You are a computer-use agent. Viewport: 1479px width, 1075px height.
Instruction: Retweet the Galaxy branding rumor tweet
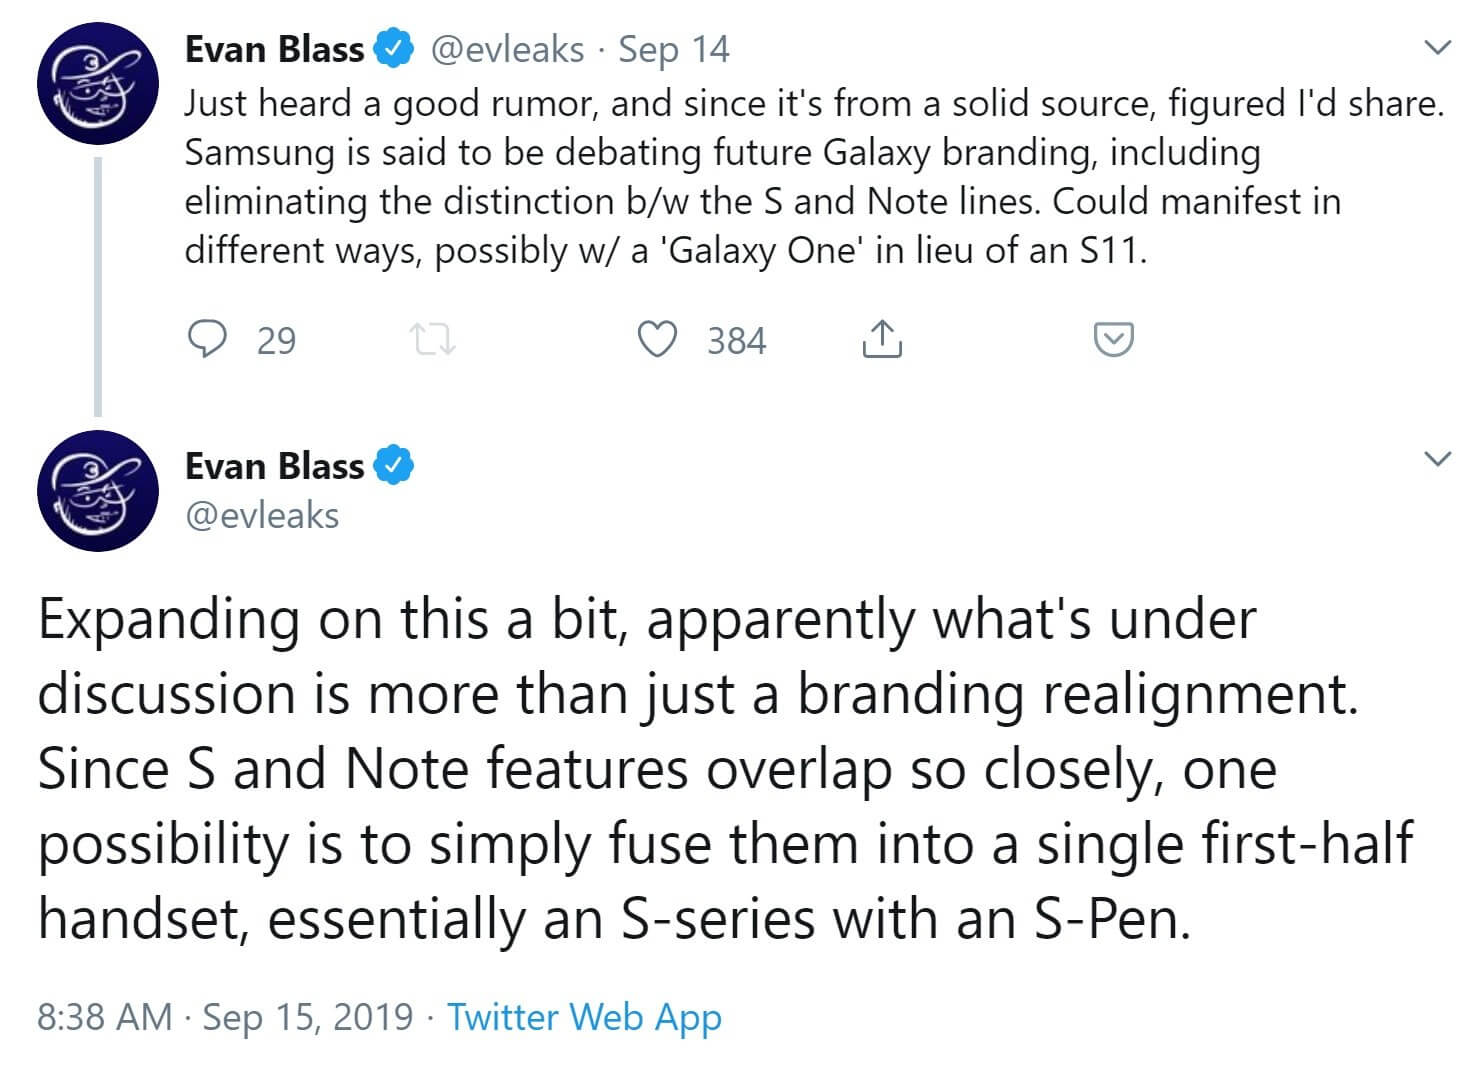pyautogui.click(x=434, y=341)
